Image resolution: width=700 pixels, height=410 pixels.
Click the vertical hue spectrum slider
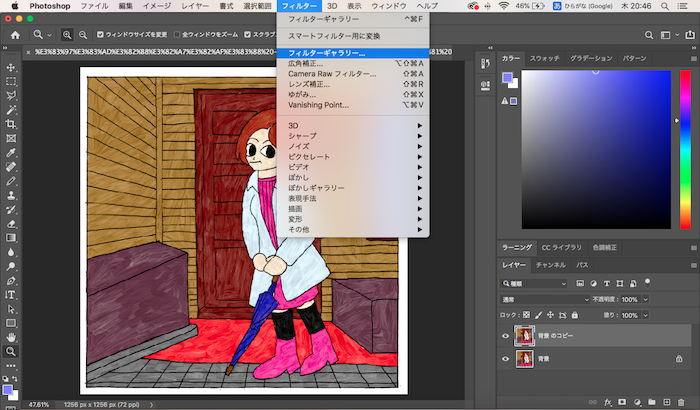click(x=685, y=150)
